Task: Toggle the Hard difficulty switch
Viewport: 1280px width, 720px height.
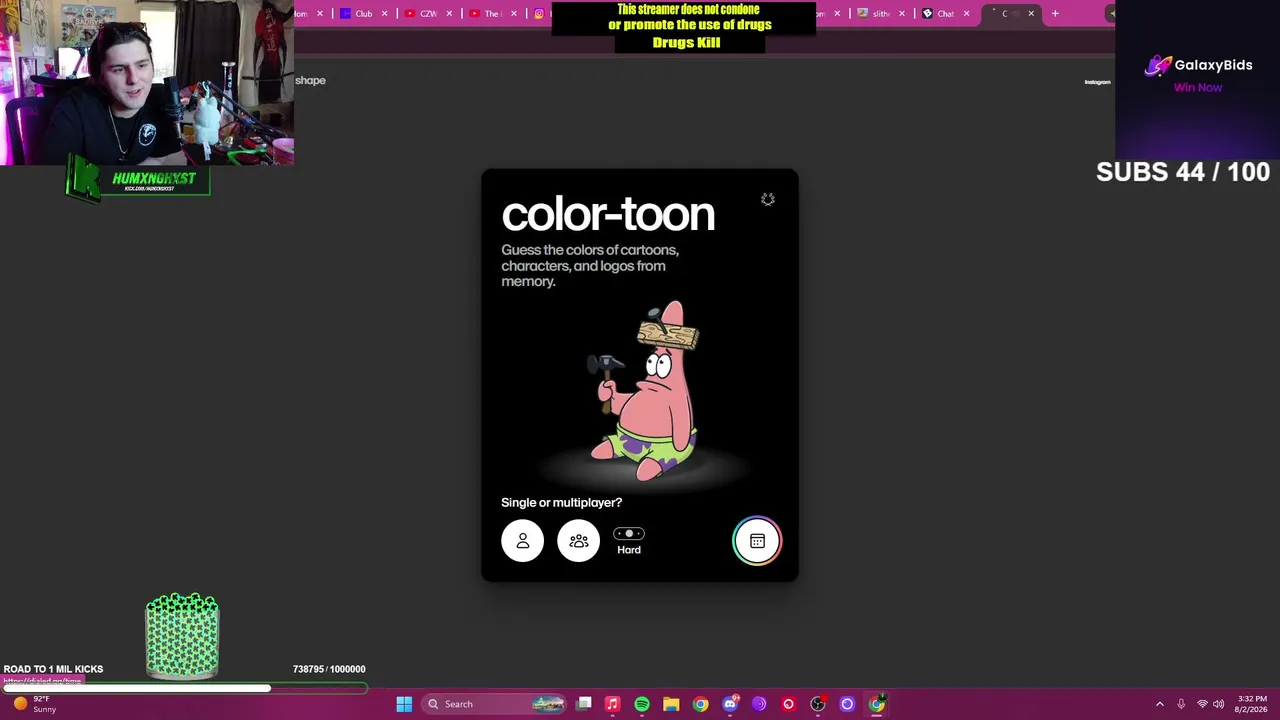Action: pyautogui.click(x=629, y=534)
